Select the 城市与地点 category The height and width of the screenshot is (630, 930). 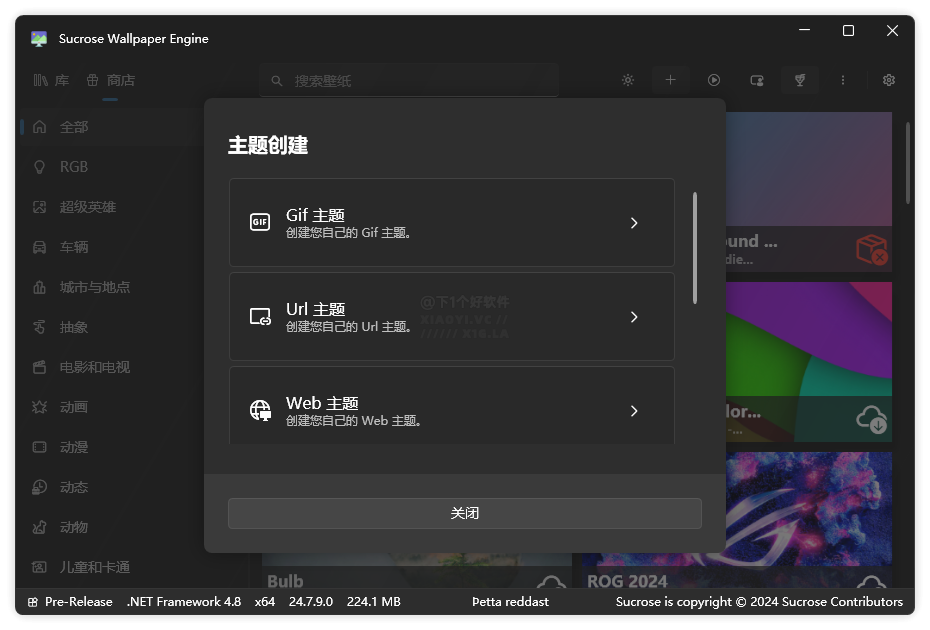(112, 287)
